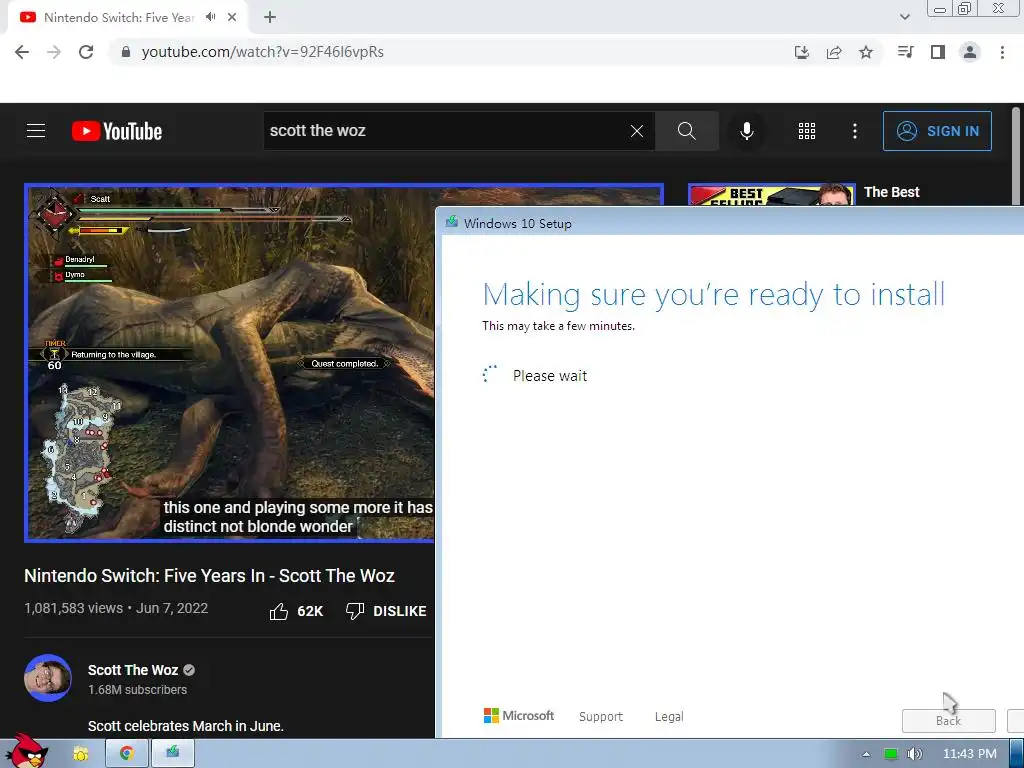Open the install app icon in the address bar

pyautogui.click(x=801, y=52)
